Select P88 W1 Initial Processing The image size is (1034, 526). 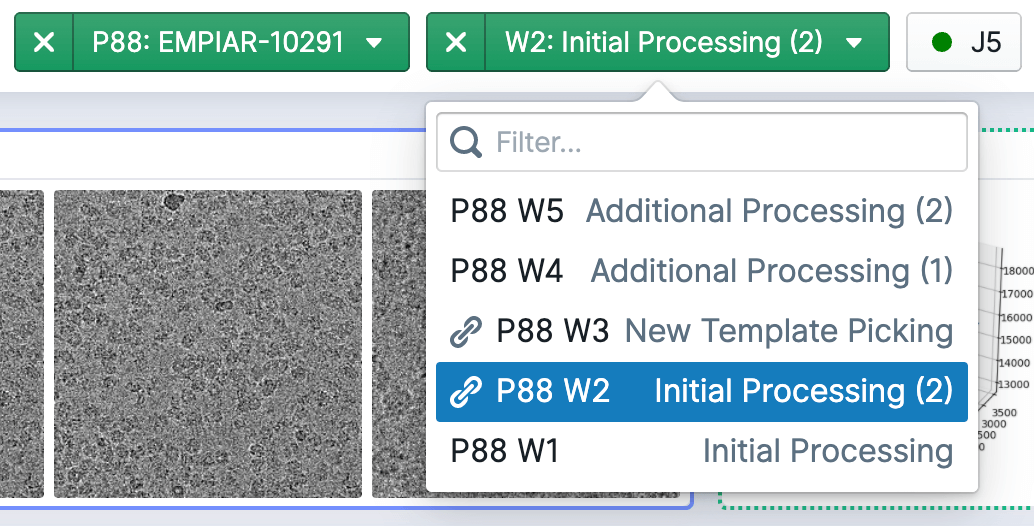point(702,452)
